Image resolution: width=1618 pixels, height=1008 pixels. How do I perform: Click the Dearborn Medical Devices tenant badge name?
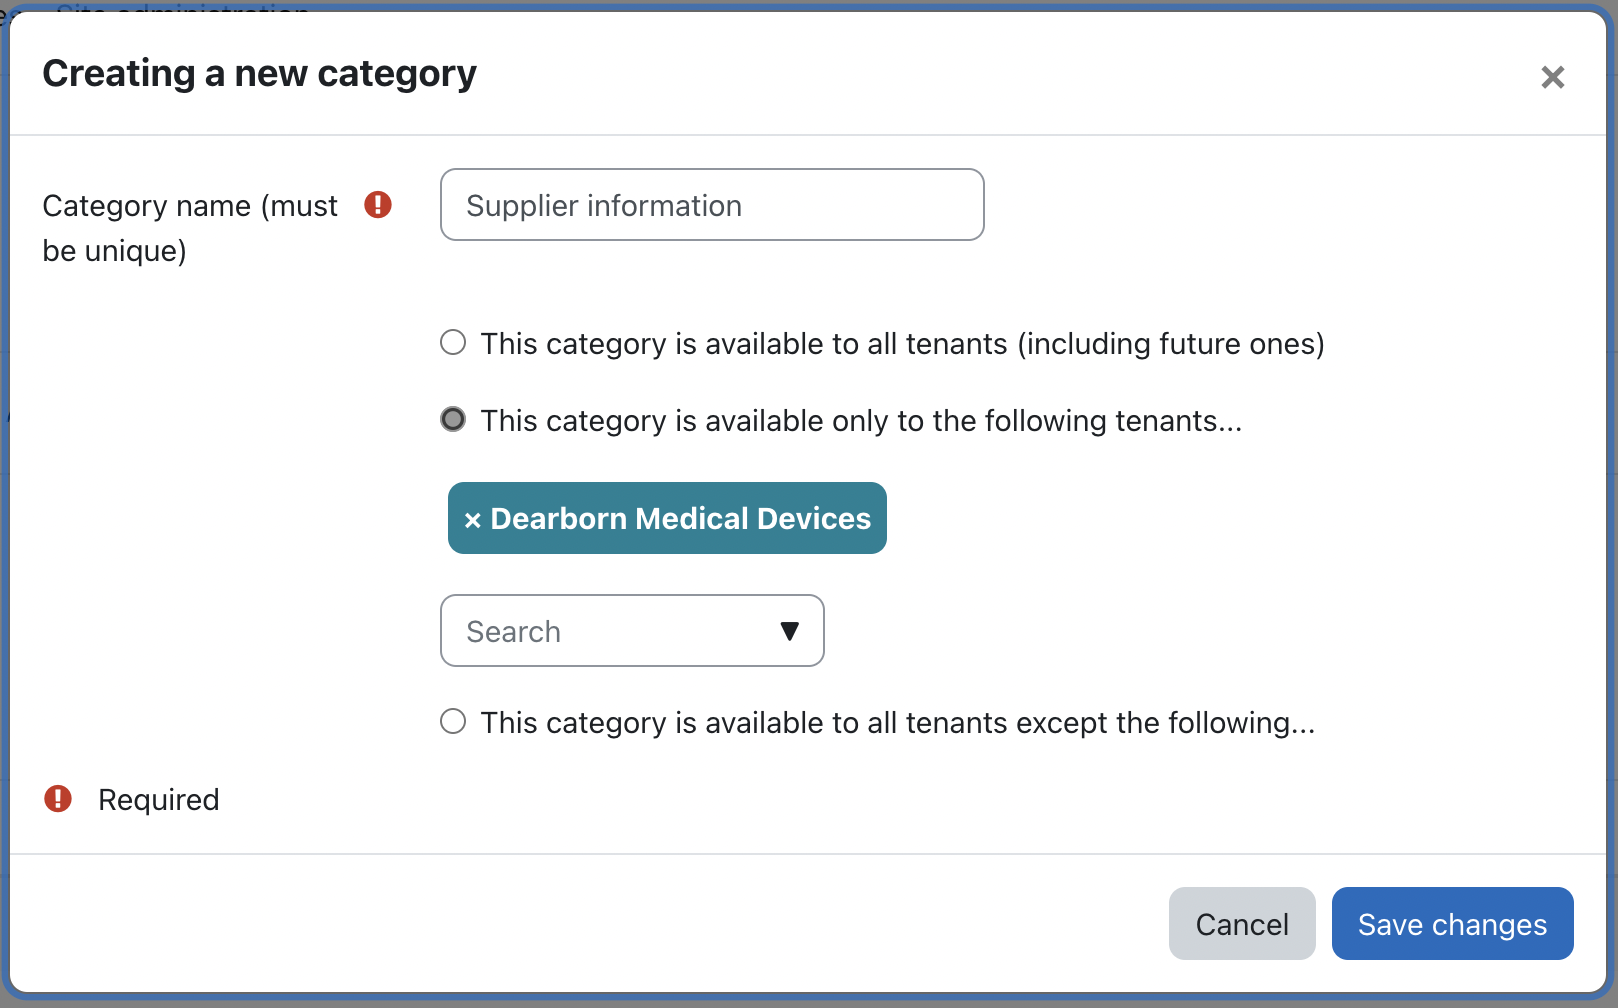tap(680, 518)
